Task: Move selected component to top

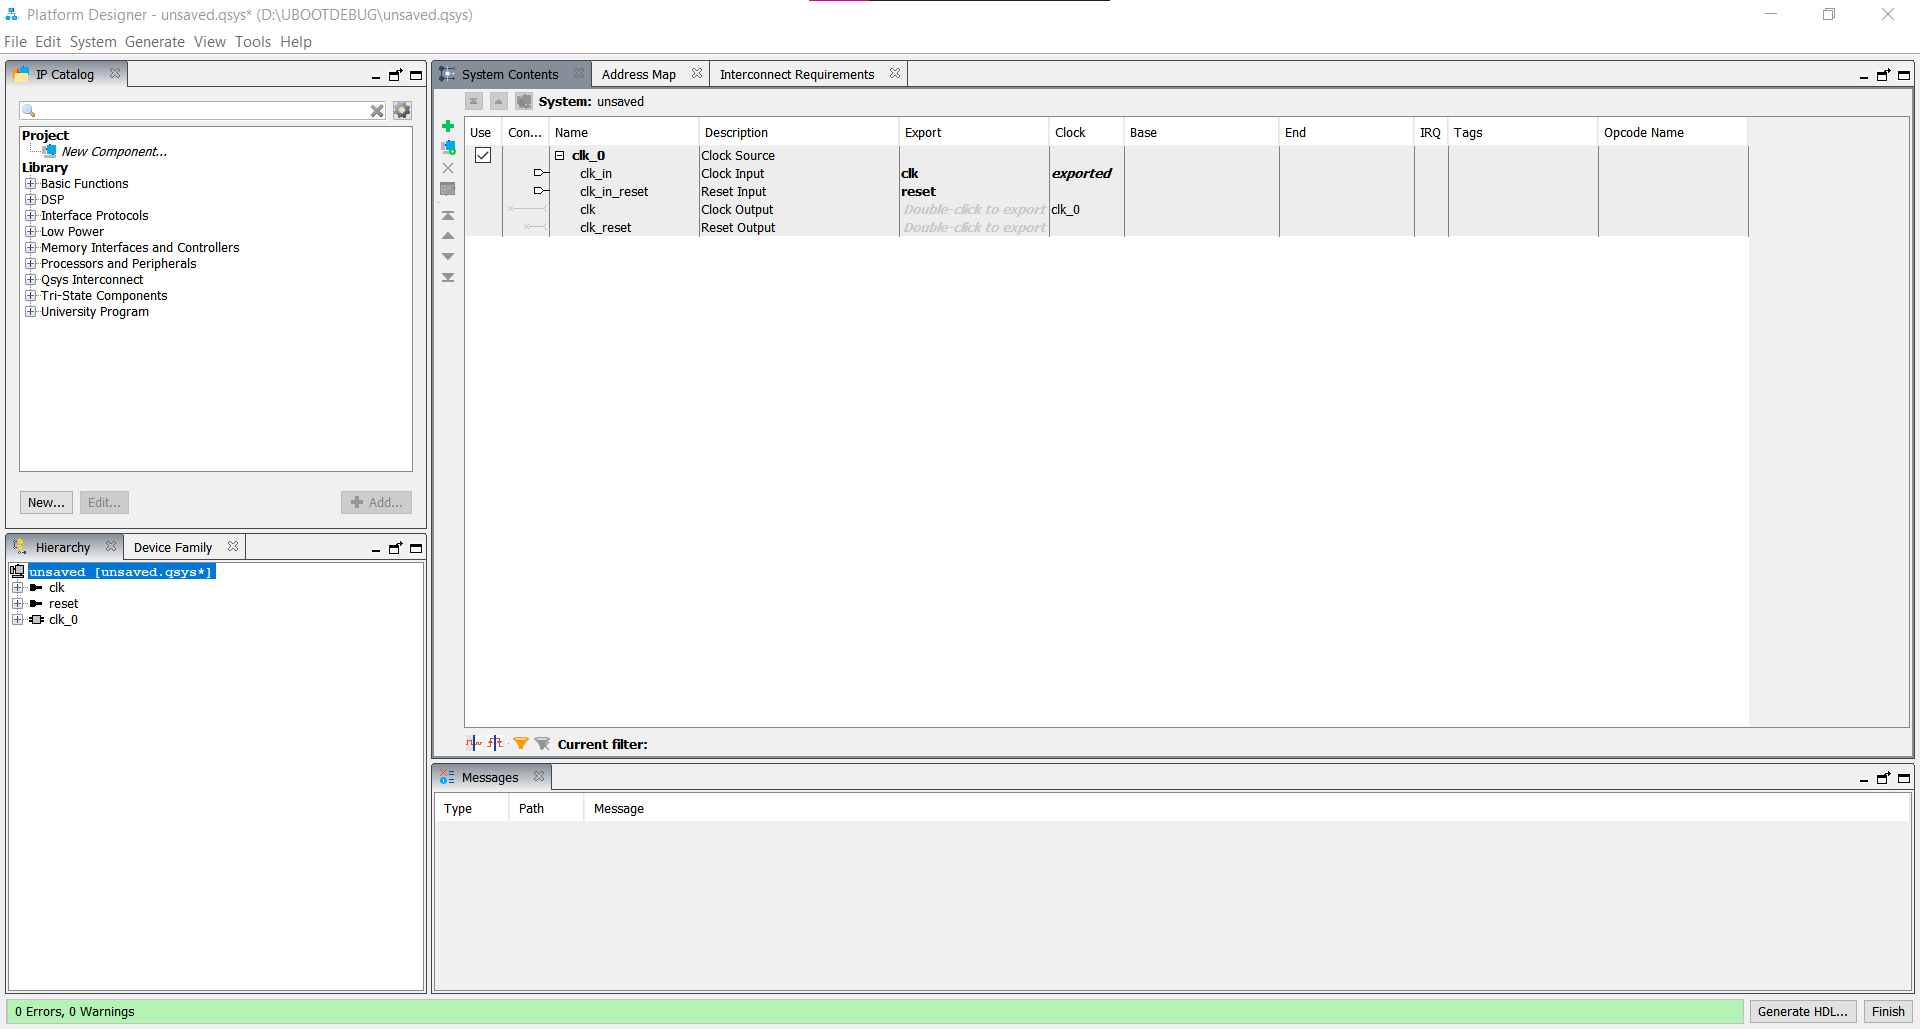Action: coord(448,216)
